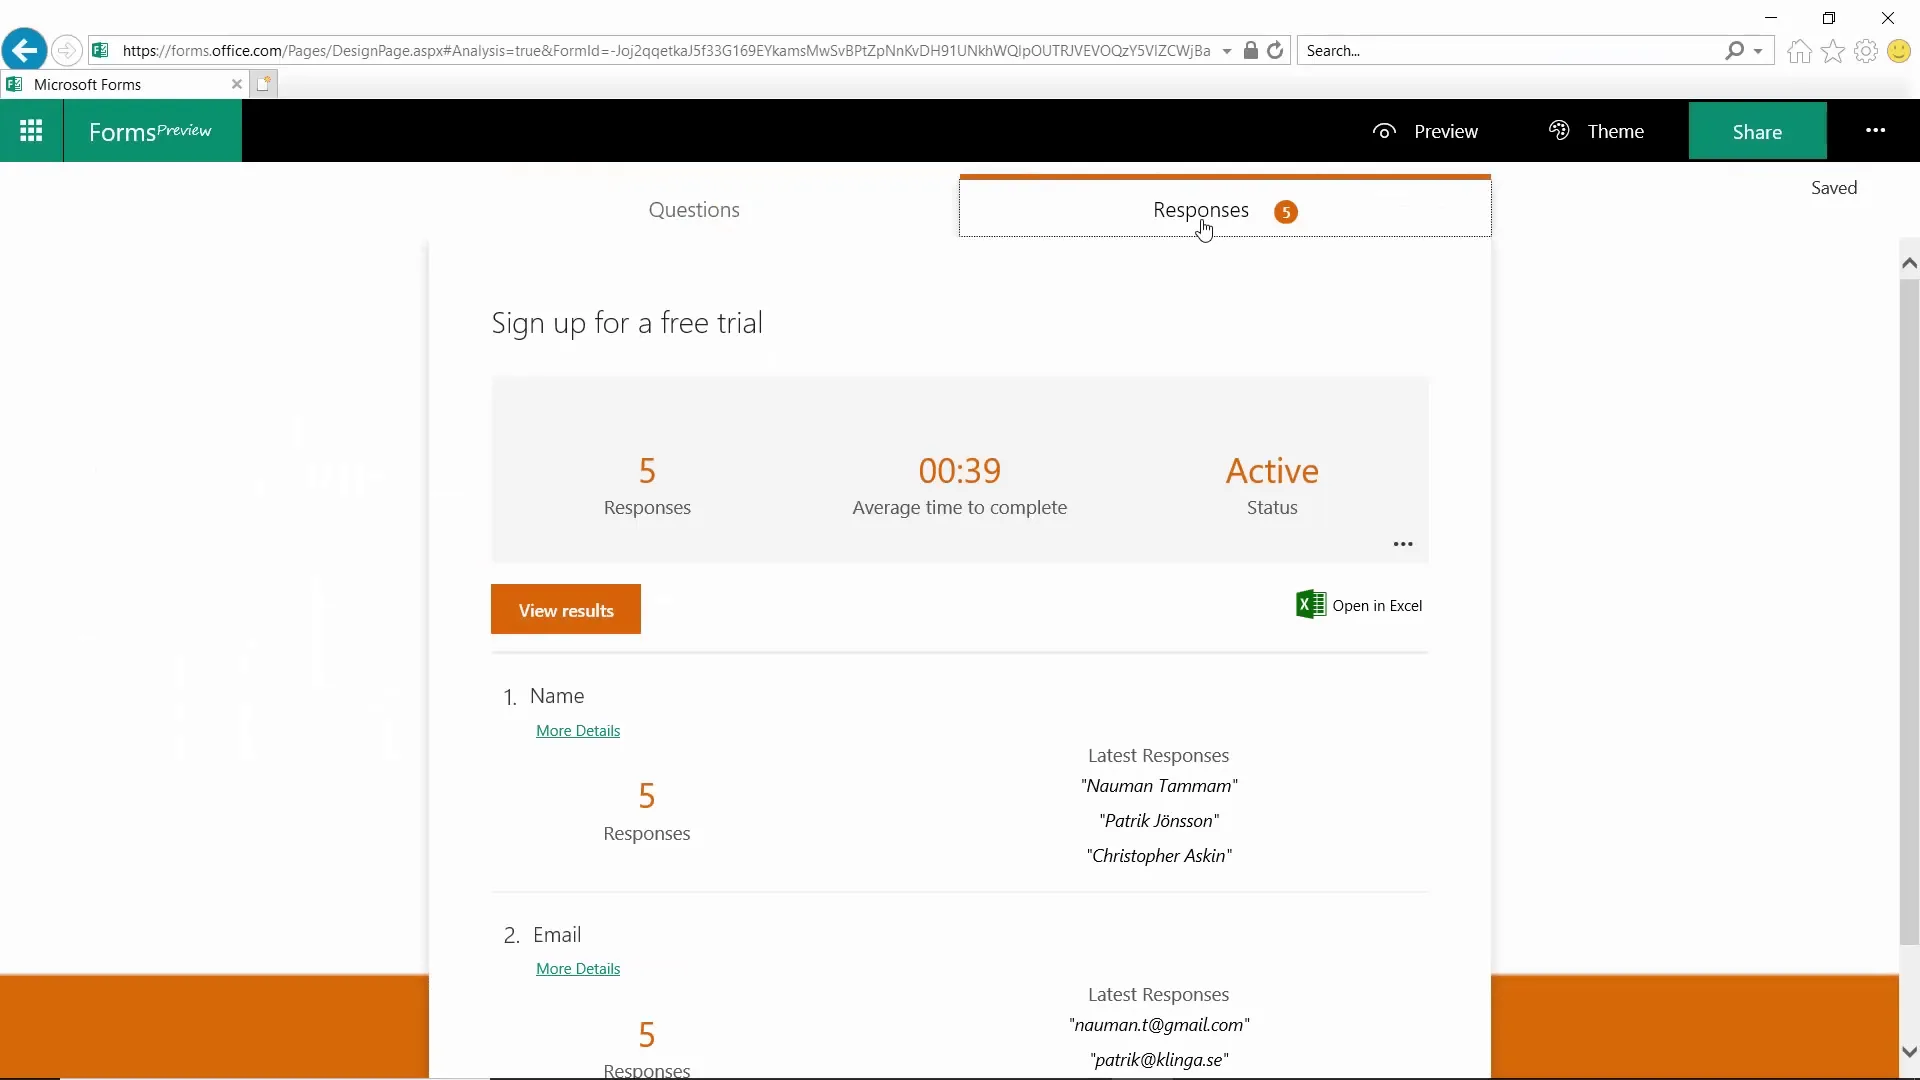Click the View results button

[x=566, y=609]
